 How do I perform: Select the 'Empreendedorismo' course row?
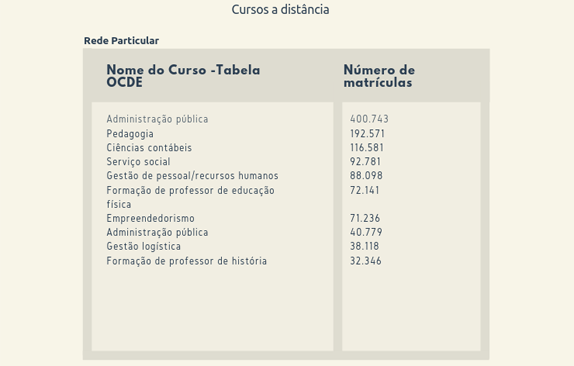(150, 218)
